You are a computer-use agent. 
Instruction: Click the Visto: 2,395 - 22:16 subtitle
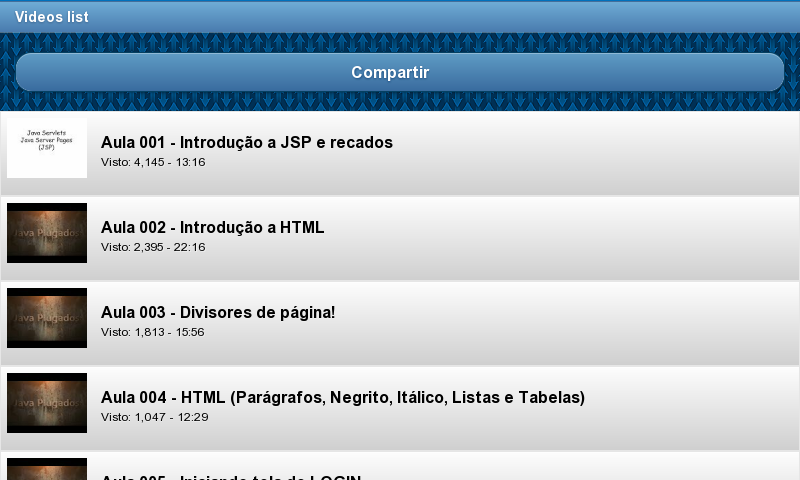(x=153, y=247)
